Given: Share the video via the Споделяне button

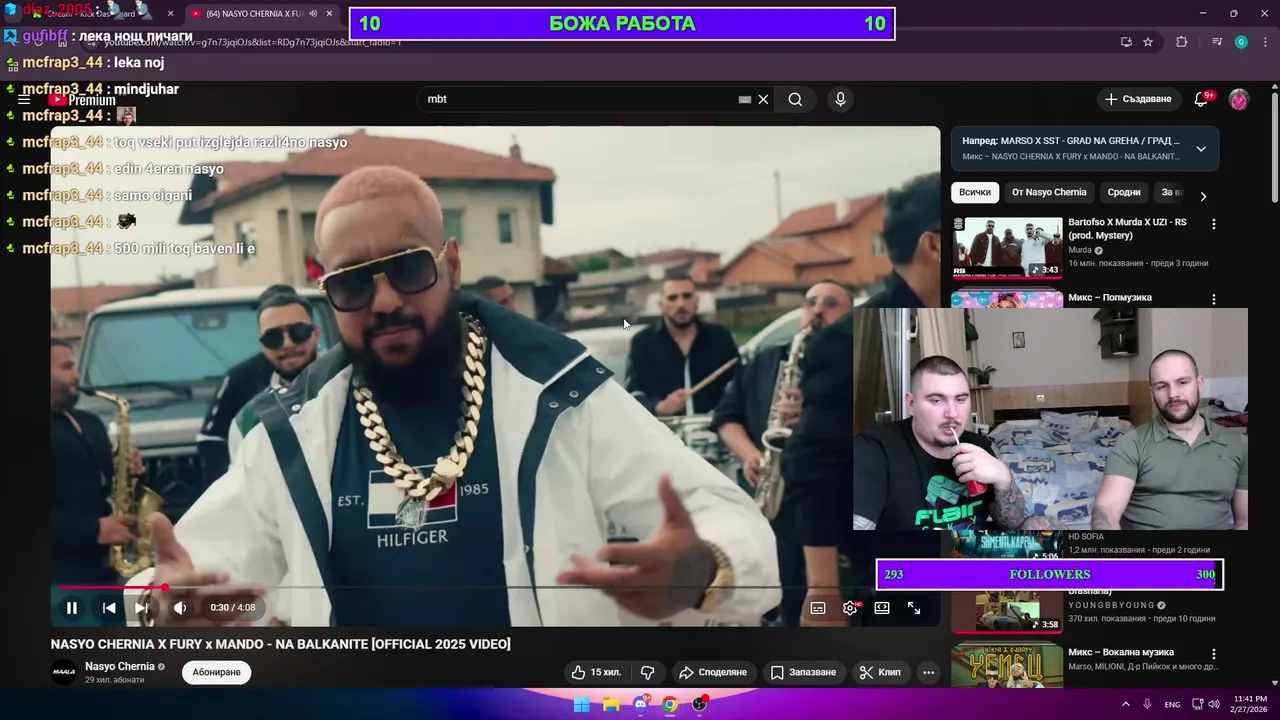Looking at the screenshot, I should [713, 672].
